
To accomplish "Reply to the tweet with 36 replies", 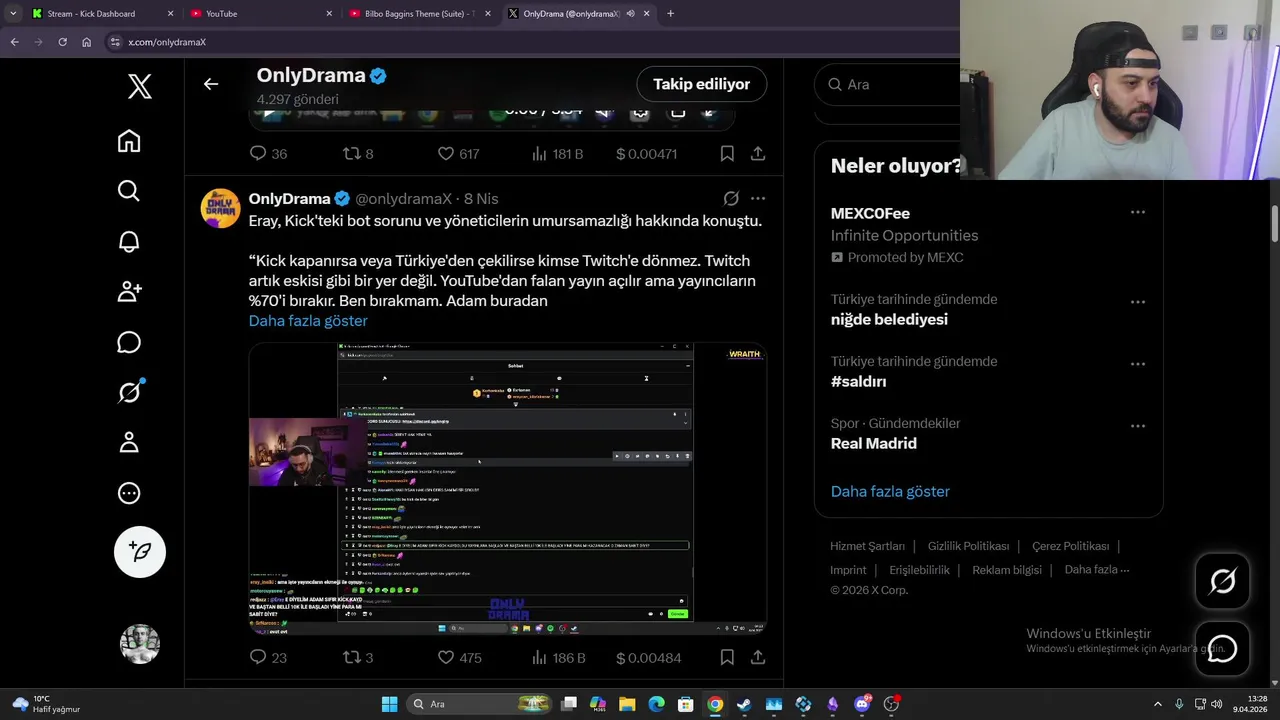I will [268, 154].
